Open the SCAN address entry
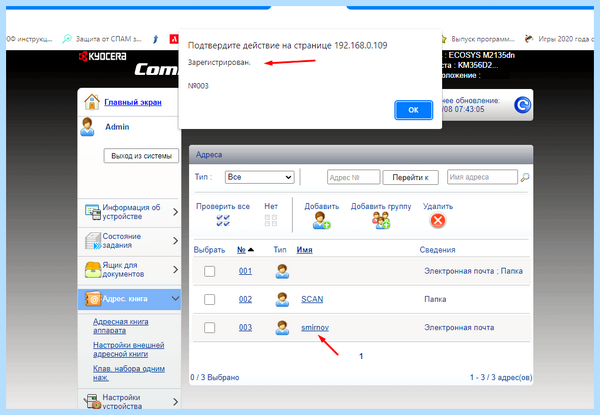600x415 pixels. pos(312,299)
